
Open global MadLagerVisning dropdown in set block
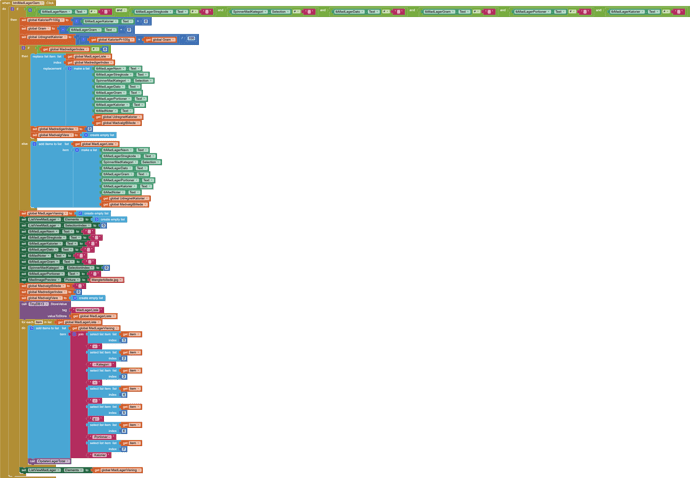coord(48,213)
